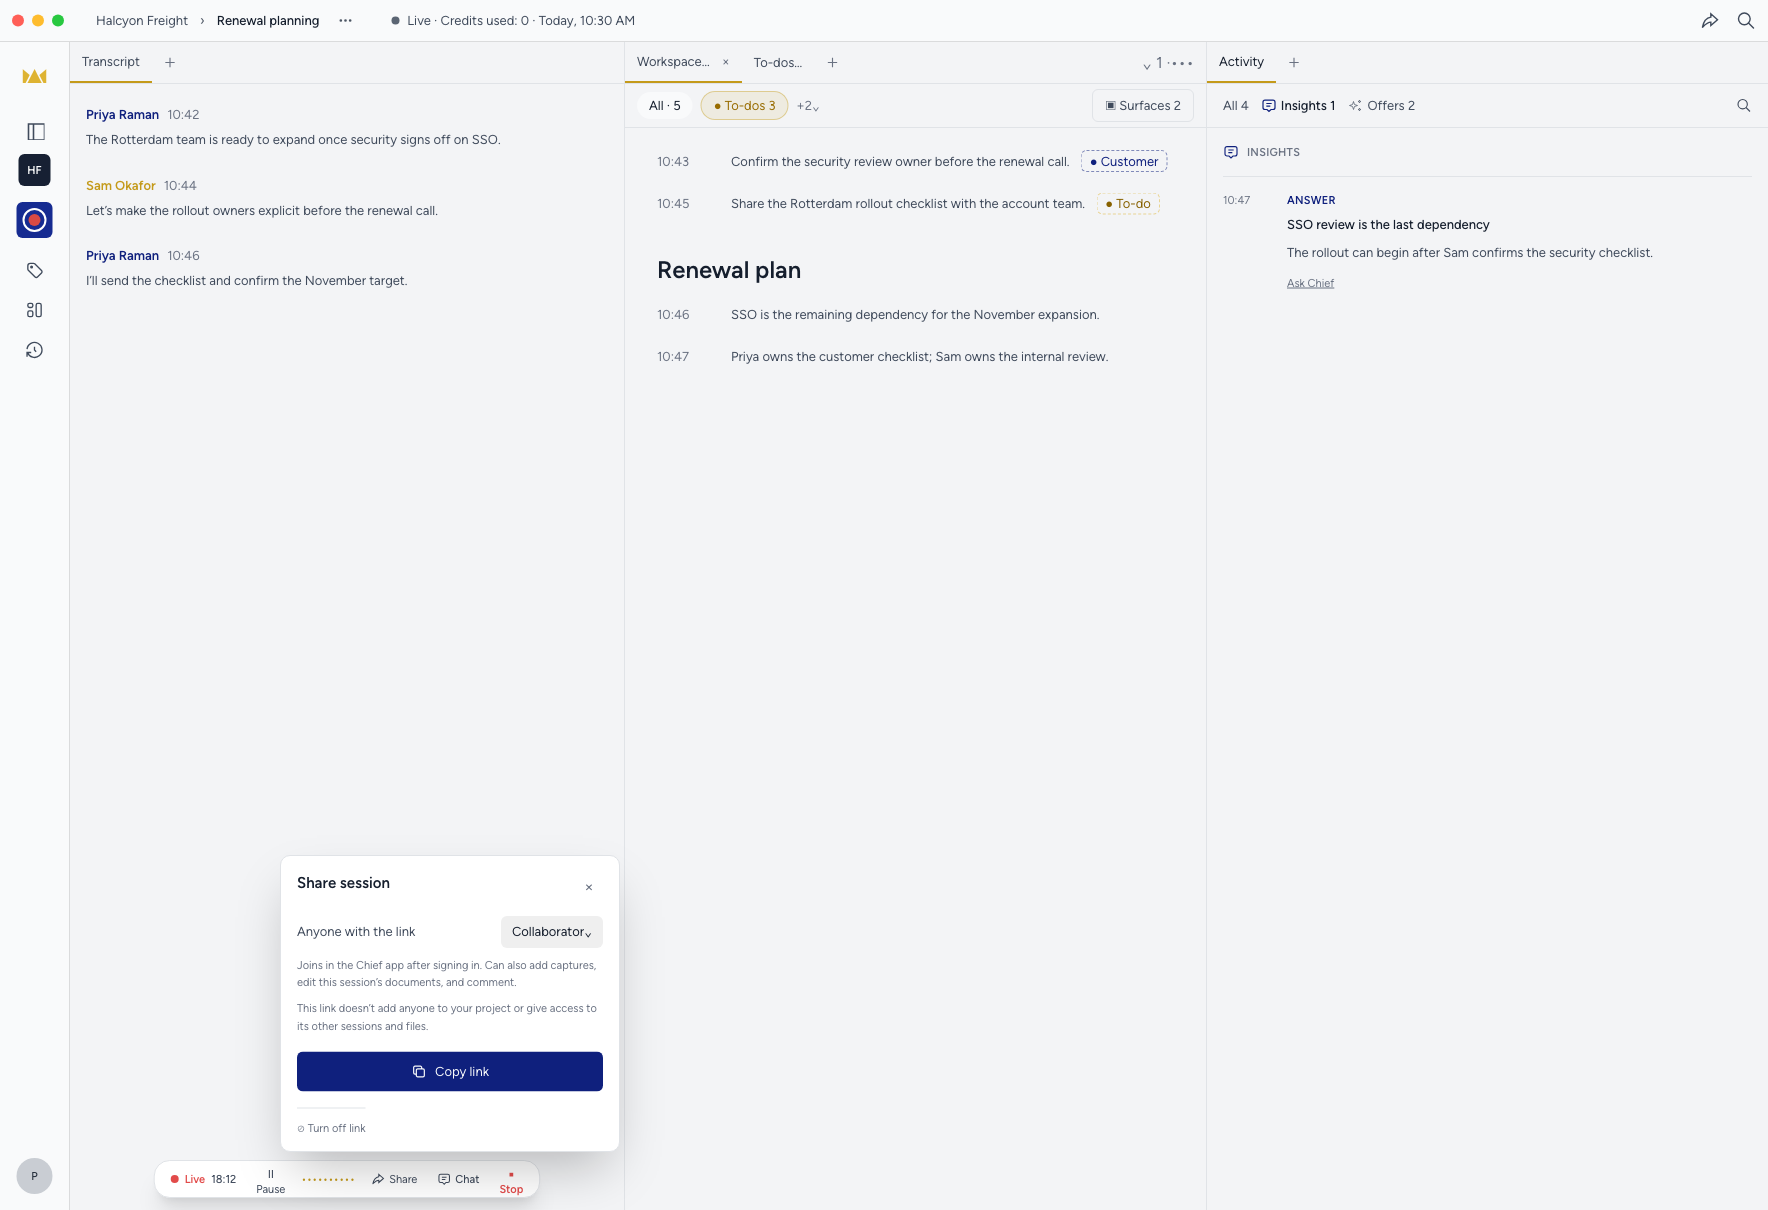The image size is (1768, 1210).
Task: Click the search icon in title bar
Action: [x=1746, y=20]
